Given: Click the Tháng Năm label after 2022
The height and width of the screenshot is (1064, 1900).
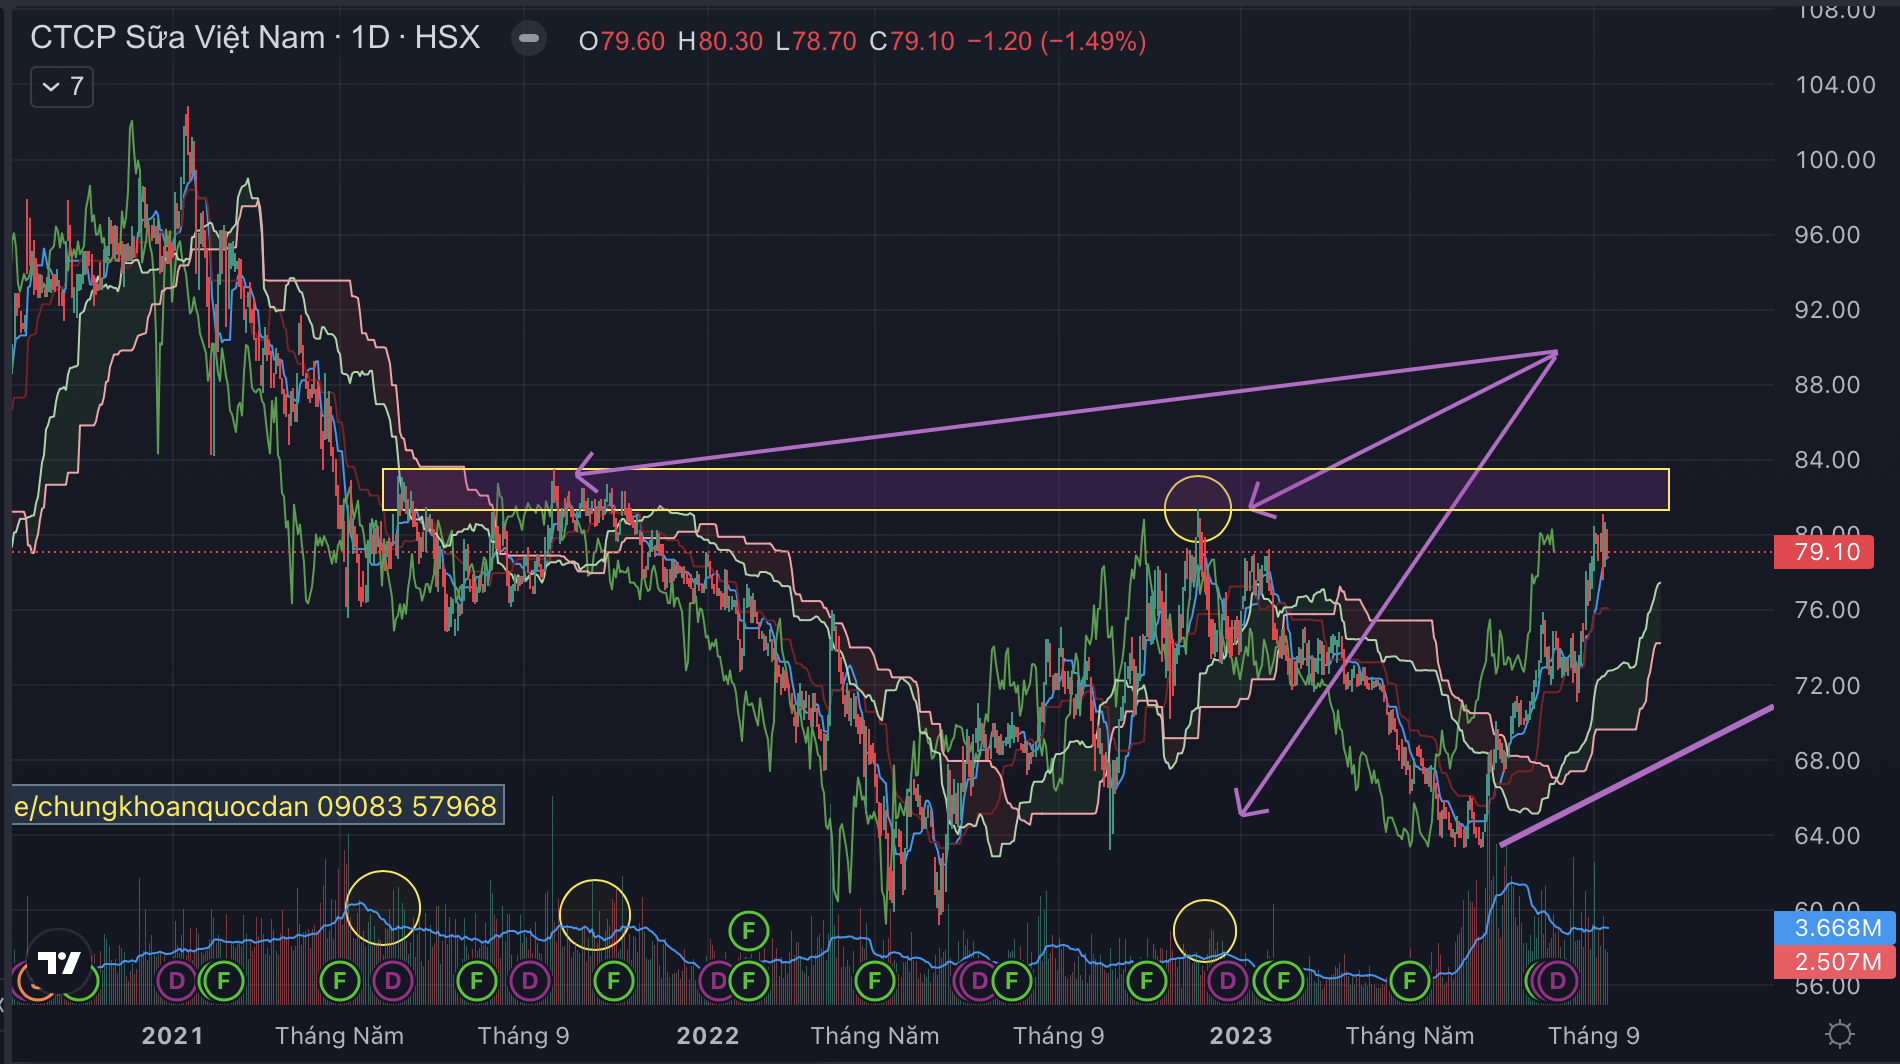Looking at the screenshot, I should click(875, 1036).
